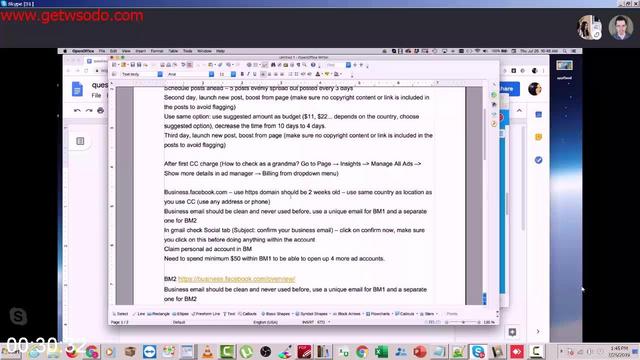Open the File menu in macOS menu bar
Image resolution: width=640 pixels, height=360 pixels.
point(102,51)
